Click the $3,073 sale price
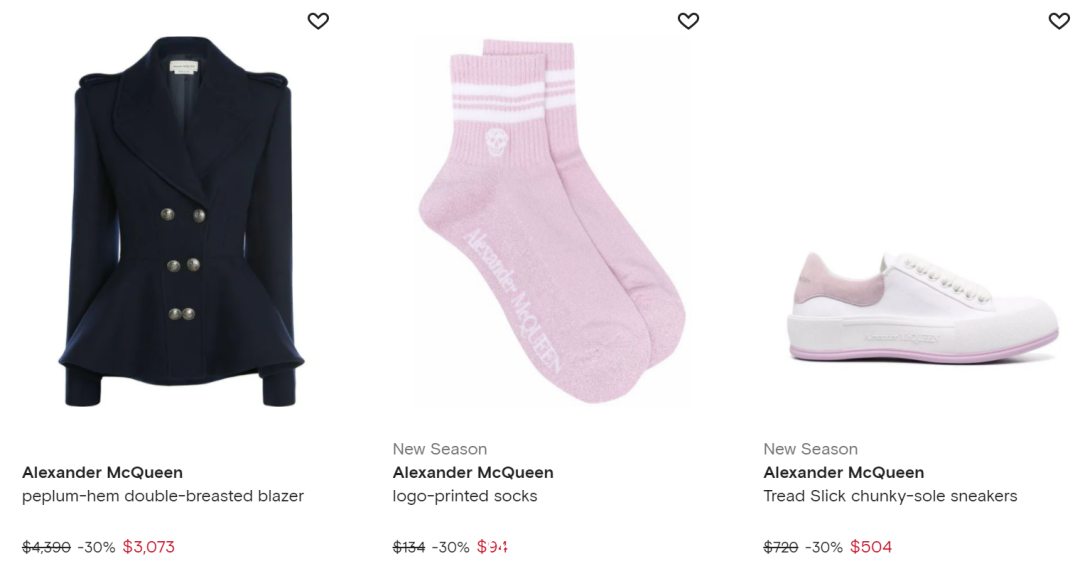The image size is (1080, 561). [149, 547]
